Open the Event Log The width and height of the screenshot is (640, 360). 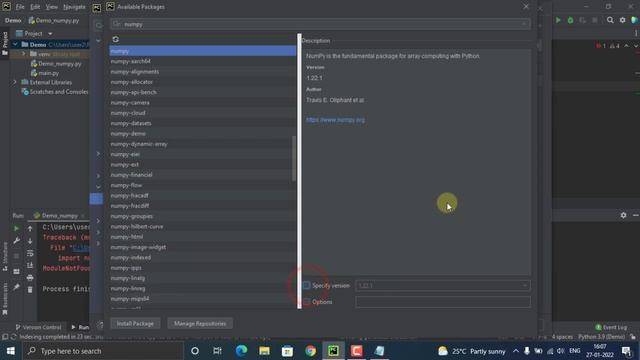click(611, 327)
